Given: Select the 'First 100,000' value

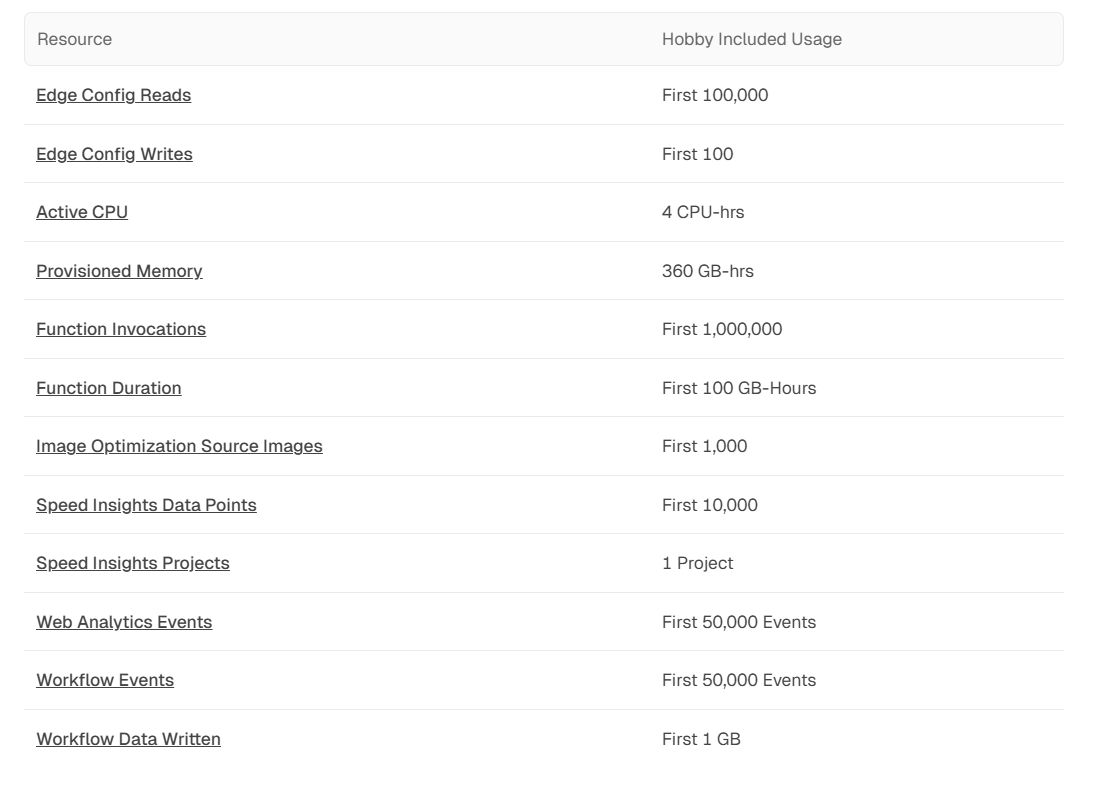Looking at the screenshot, I should coord(715,95).
